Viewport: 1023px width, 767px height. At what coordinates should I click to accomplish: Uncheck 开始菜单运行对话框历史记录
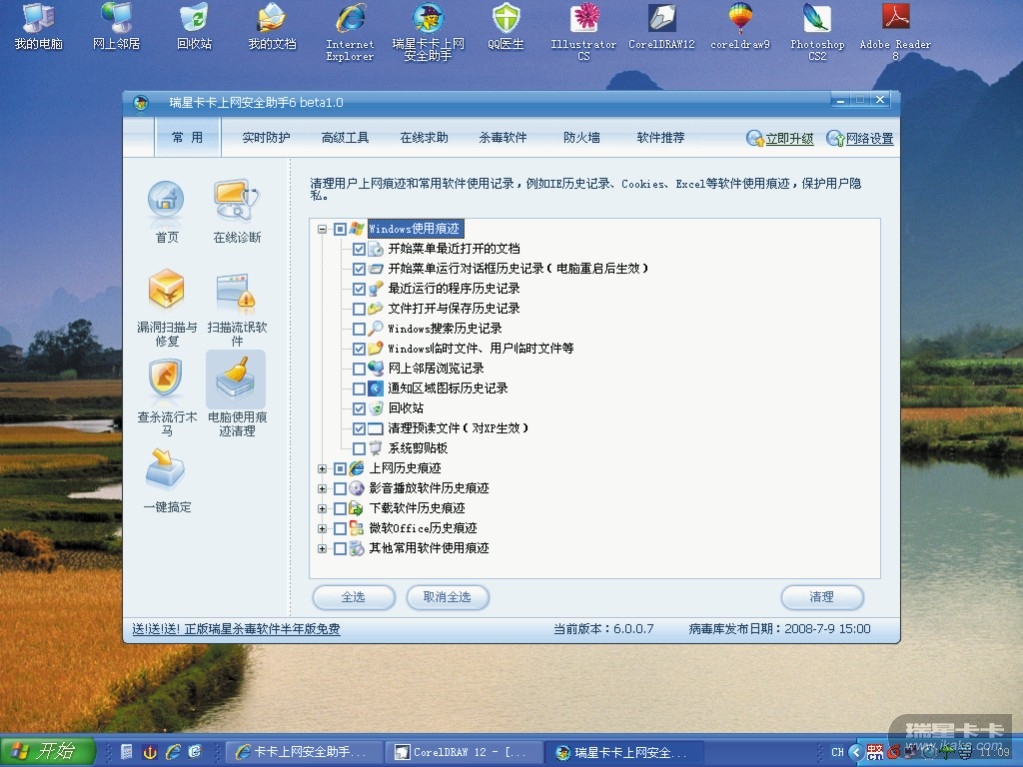pyautogui.click(x=359, y=269)
